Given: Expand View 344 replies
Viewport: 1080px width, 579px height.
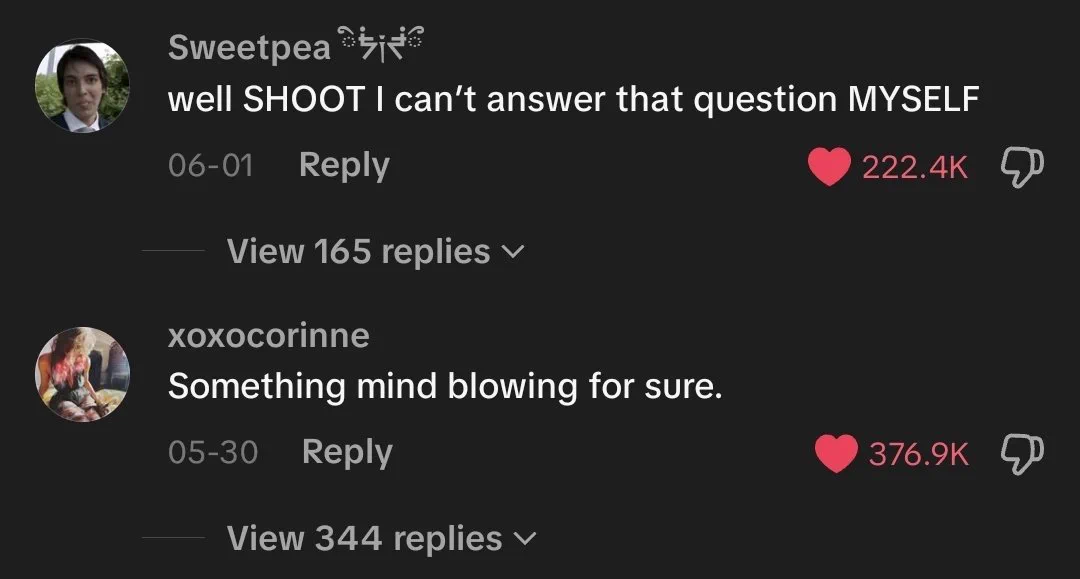Looking at the screenshot, I should point(381,538).
